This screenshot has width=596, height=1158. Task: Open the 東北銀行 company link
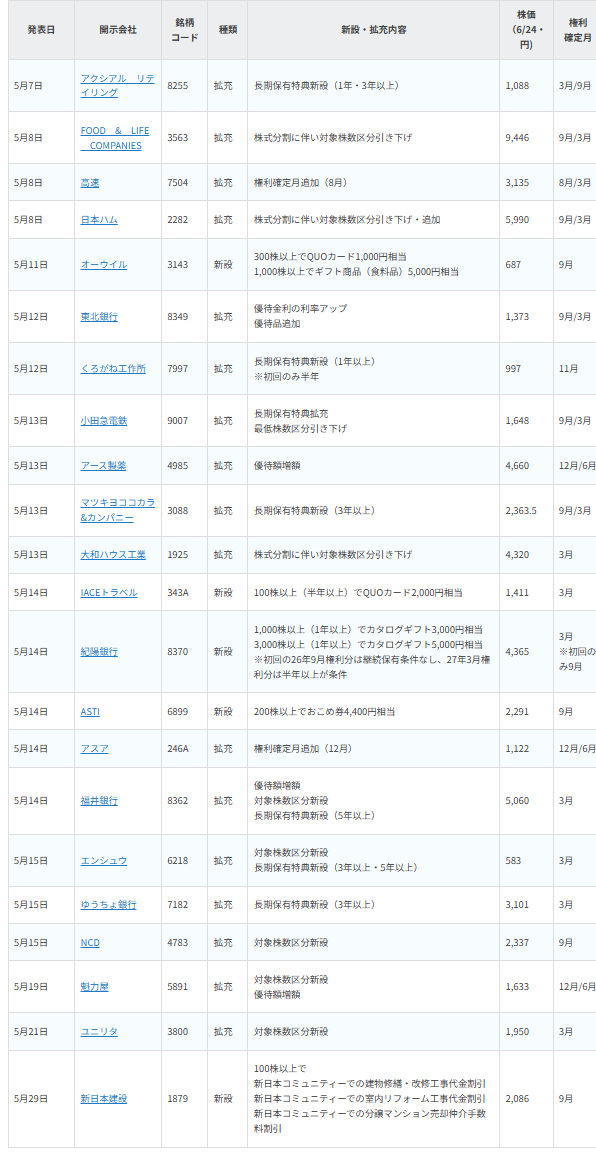pos(99,317)
